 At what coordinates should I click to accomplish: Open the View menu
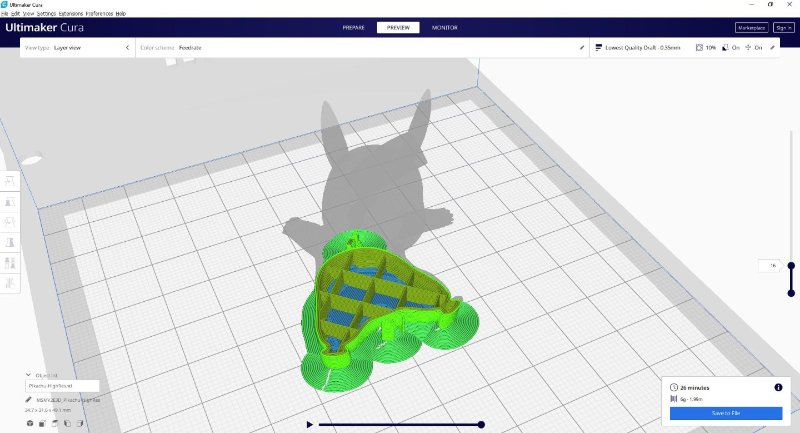[29, 14]
